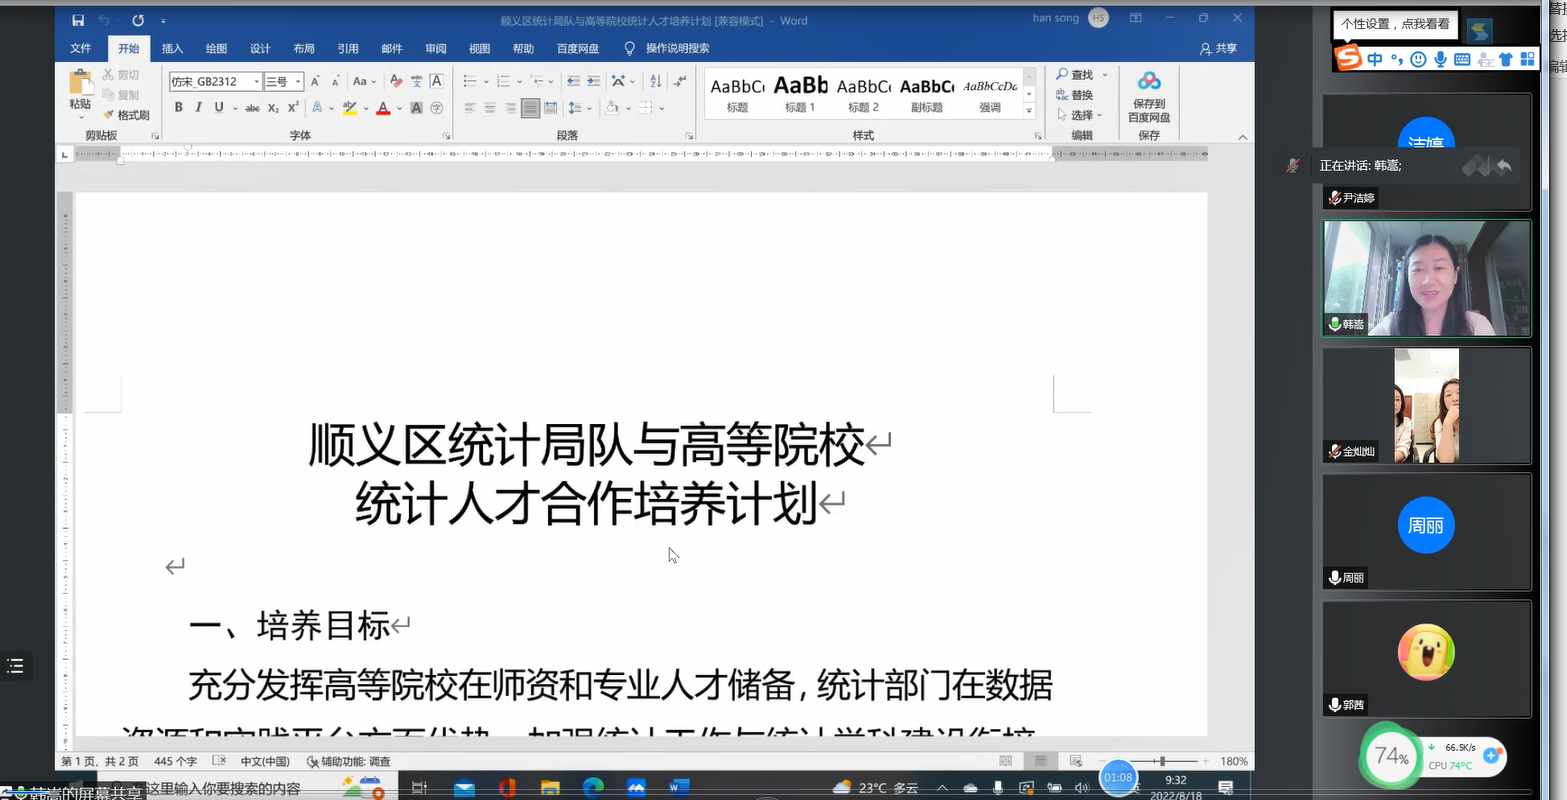Screen dimensions: 1567x800
Task: Expand the styles gallery more arrow
Action: [x=1030, y=108]
